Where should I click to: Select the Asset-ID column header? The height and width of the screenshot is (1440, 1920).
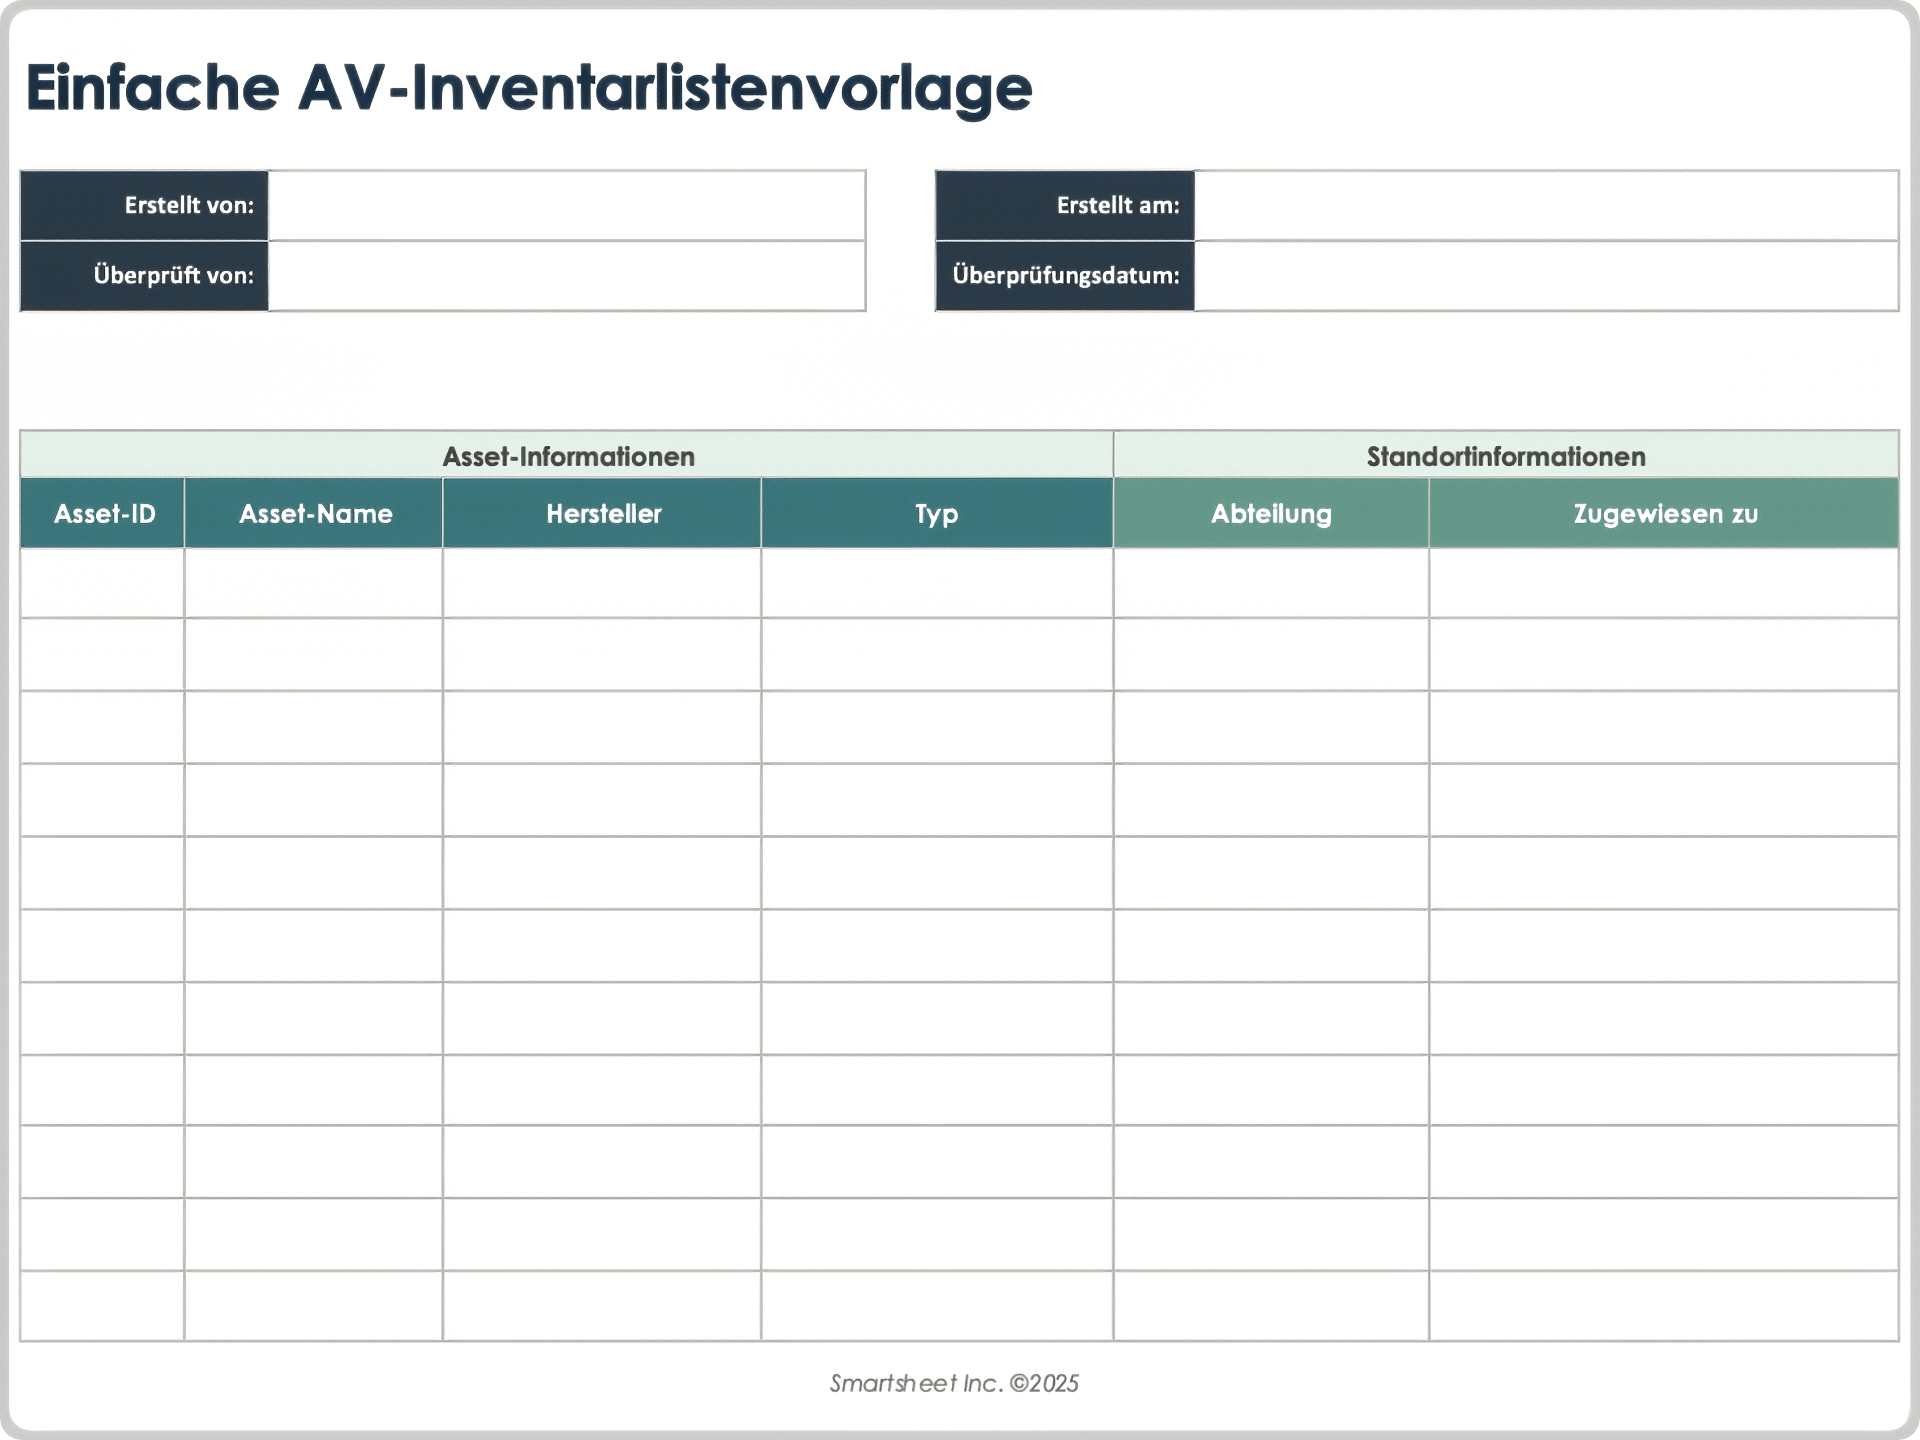tap(103, 513)
